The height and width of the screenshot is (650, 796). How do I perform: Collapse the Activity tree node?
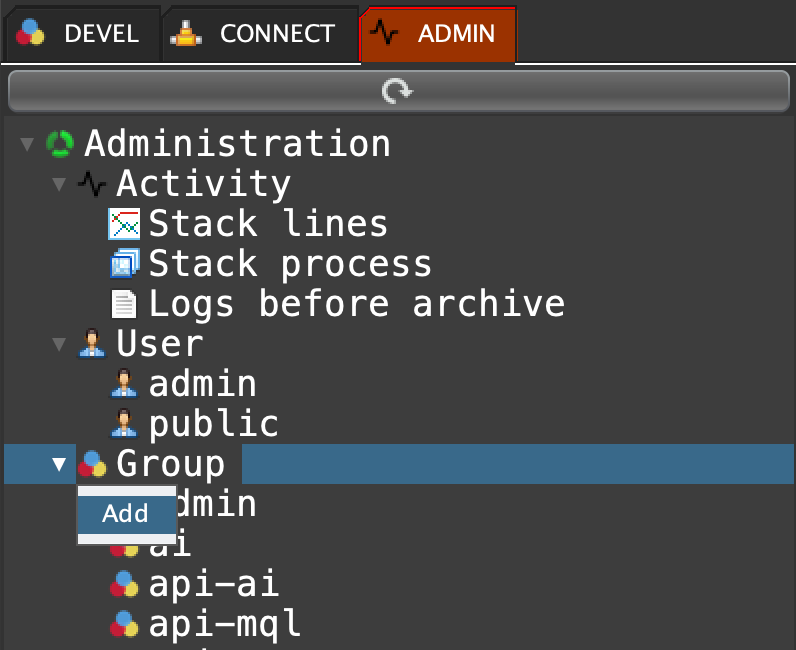click(x=59, y=184)
